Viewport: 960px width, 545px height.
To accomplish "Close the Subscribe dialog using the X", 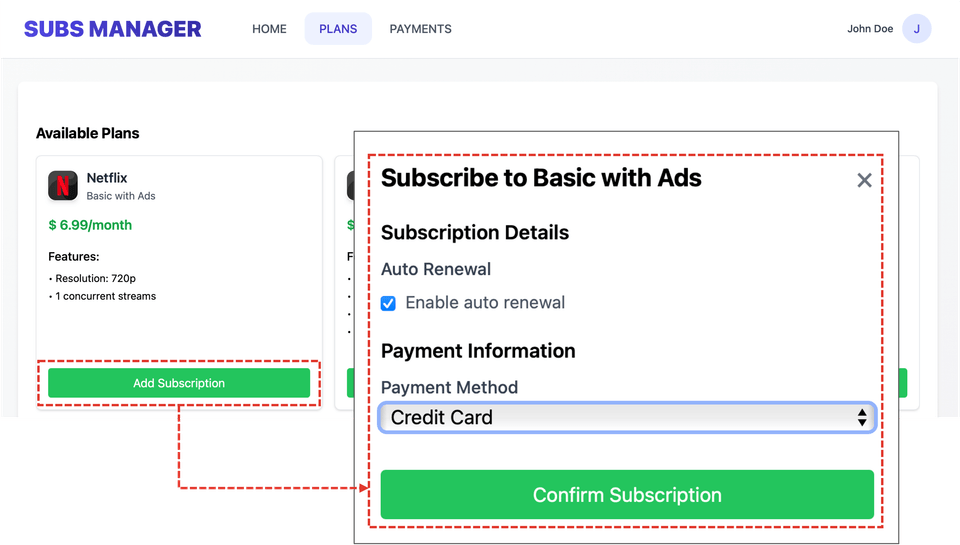I will click(x=864, y=180).
